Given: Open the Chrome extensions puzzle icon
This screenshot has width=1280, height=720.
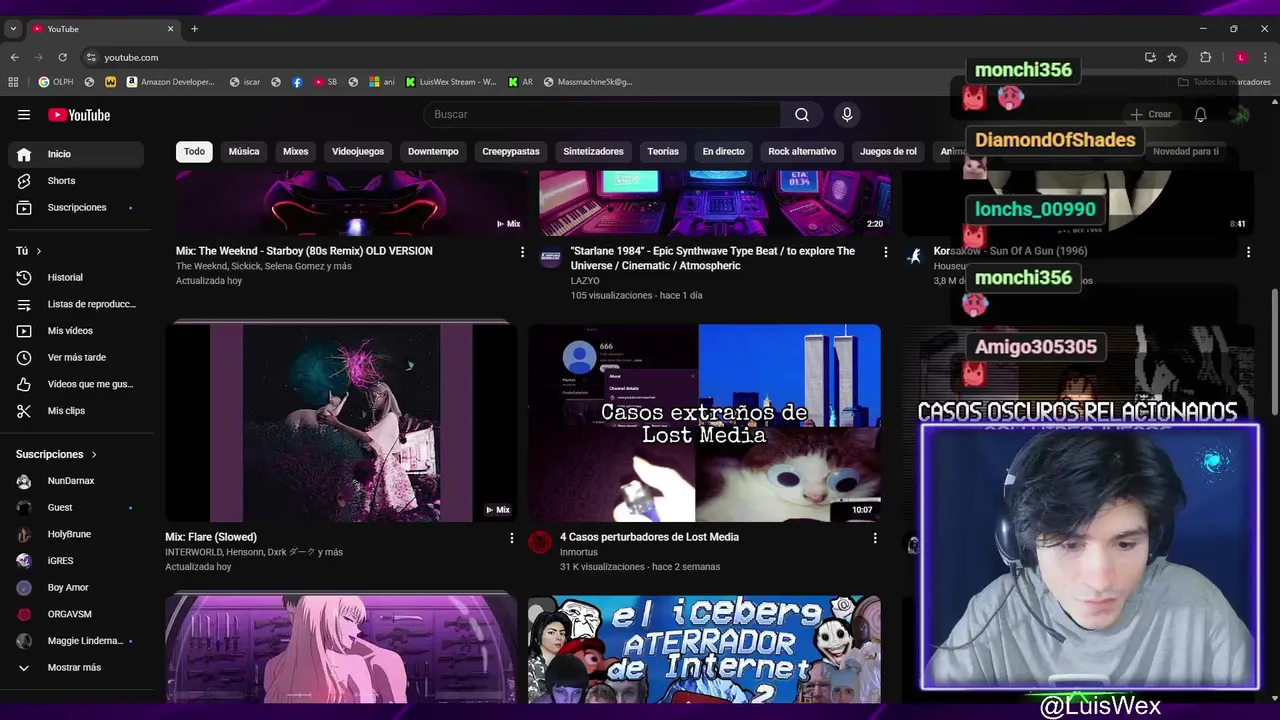Looking at the screenshot, I should (x=1205, y=57).
